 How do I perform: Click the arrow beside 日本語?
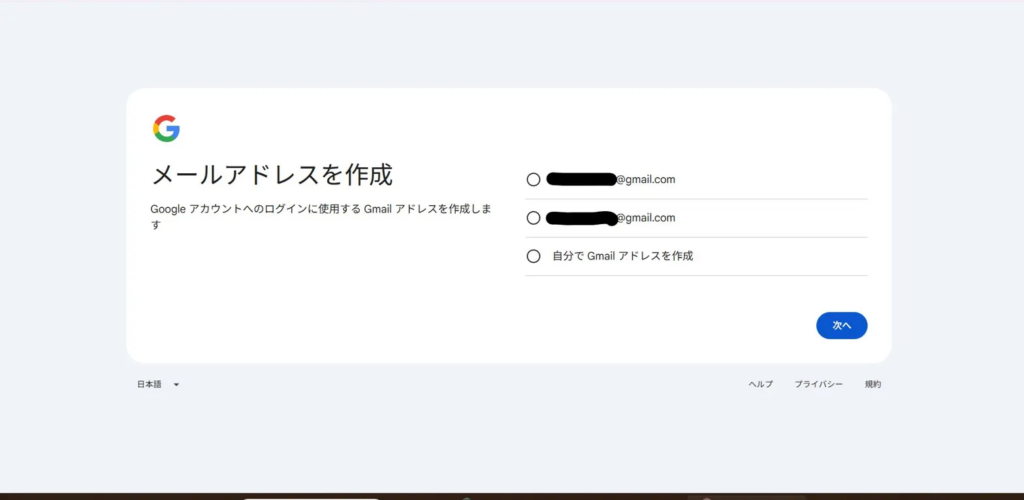tap(176, 385)
